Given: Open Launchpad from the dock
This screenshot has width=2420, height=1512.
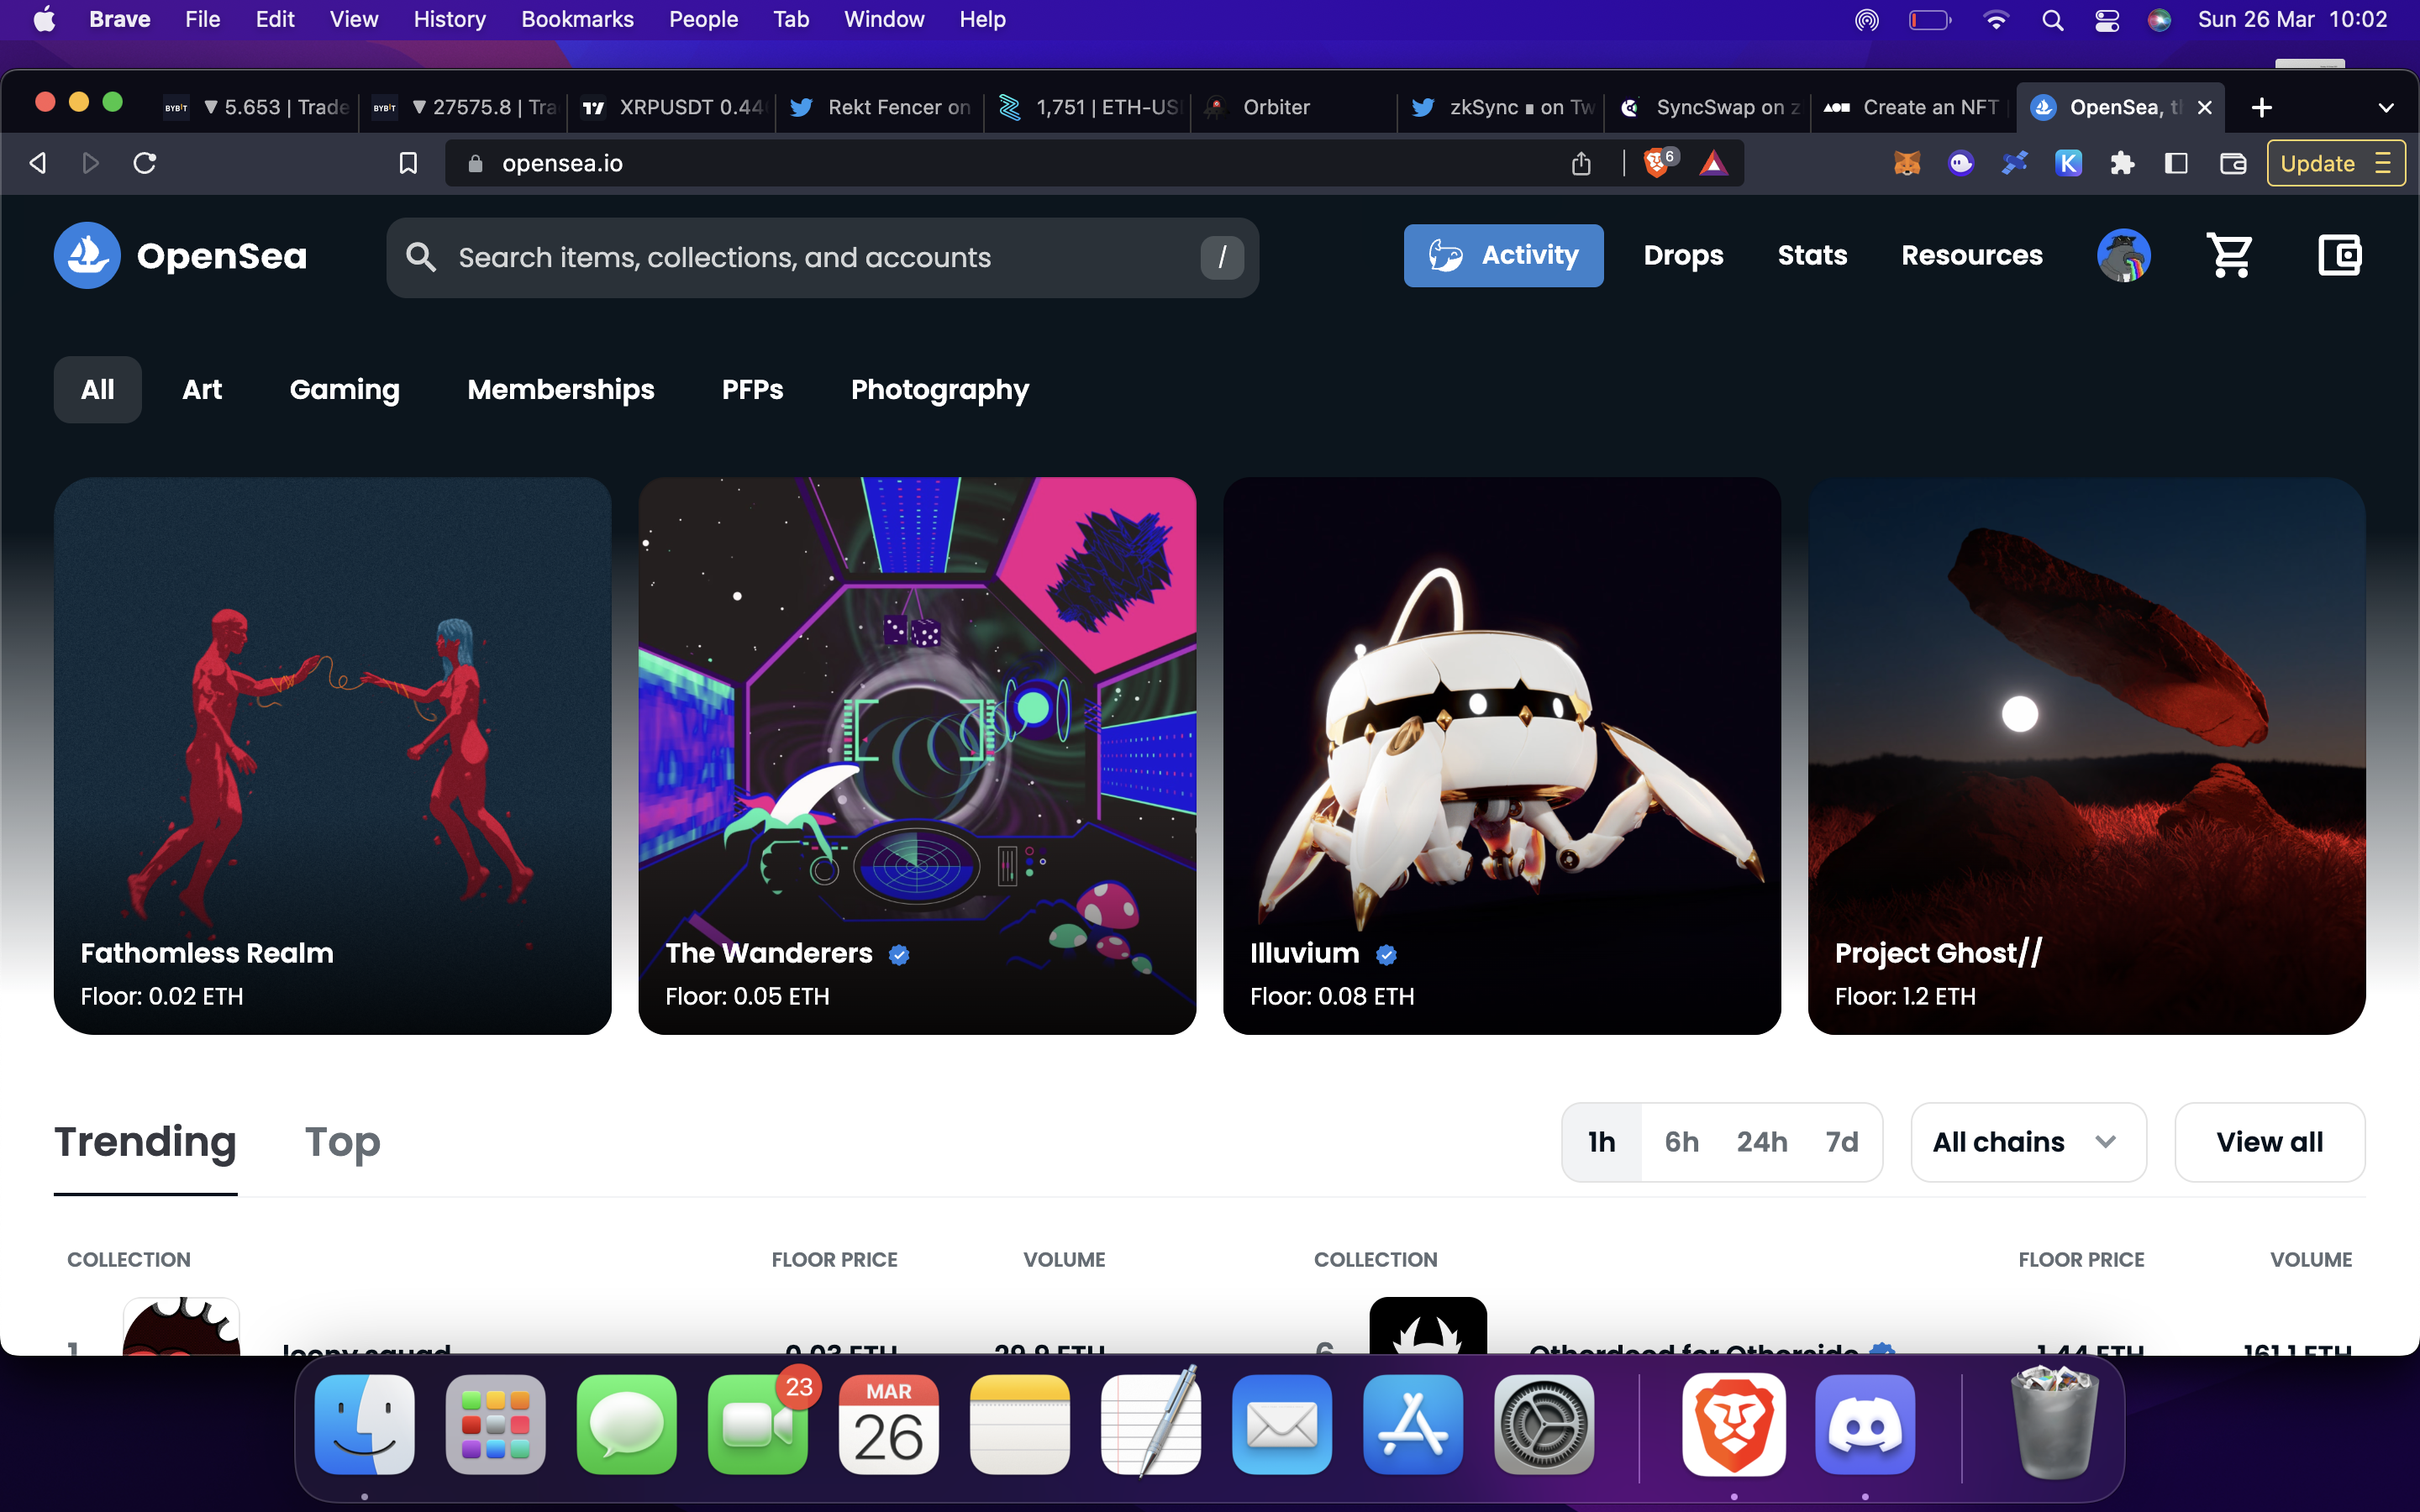Looking at the screenshot, I should (x=495, y=1424).
